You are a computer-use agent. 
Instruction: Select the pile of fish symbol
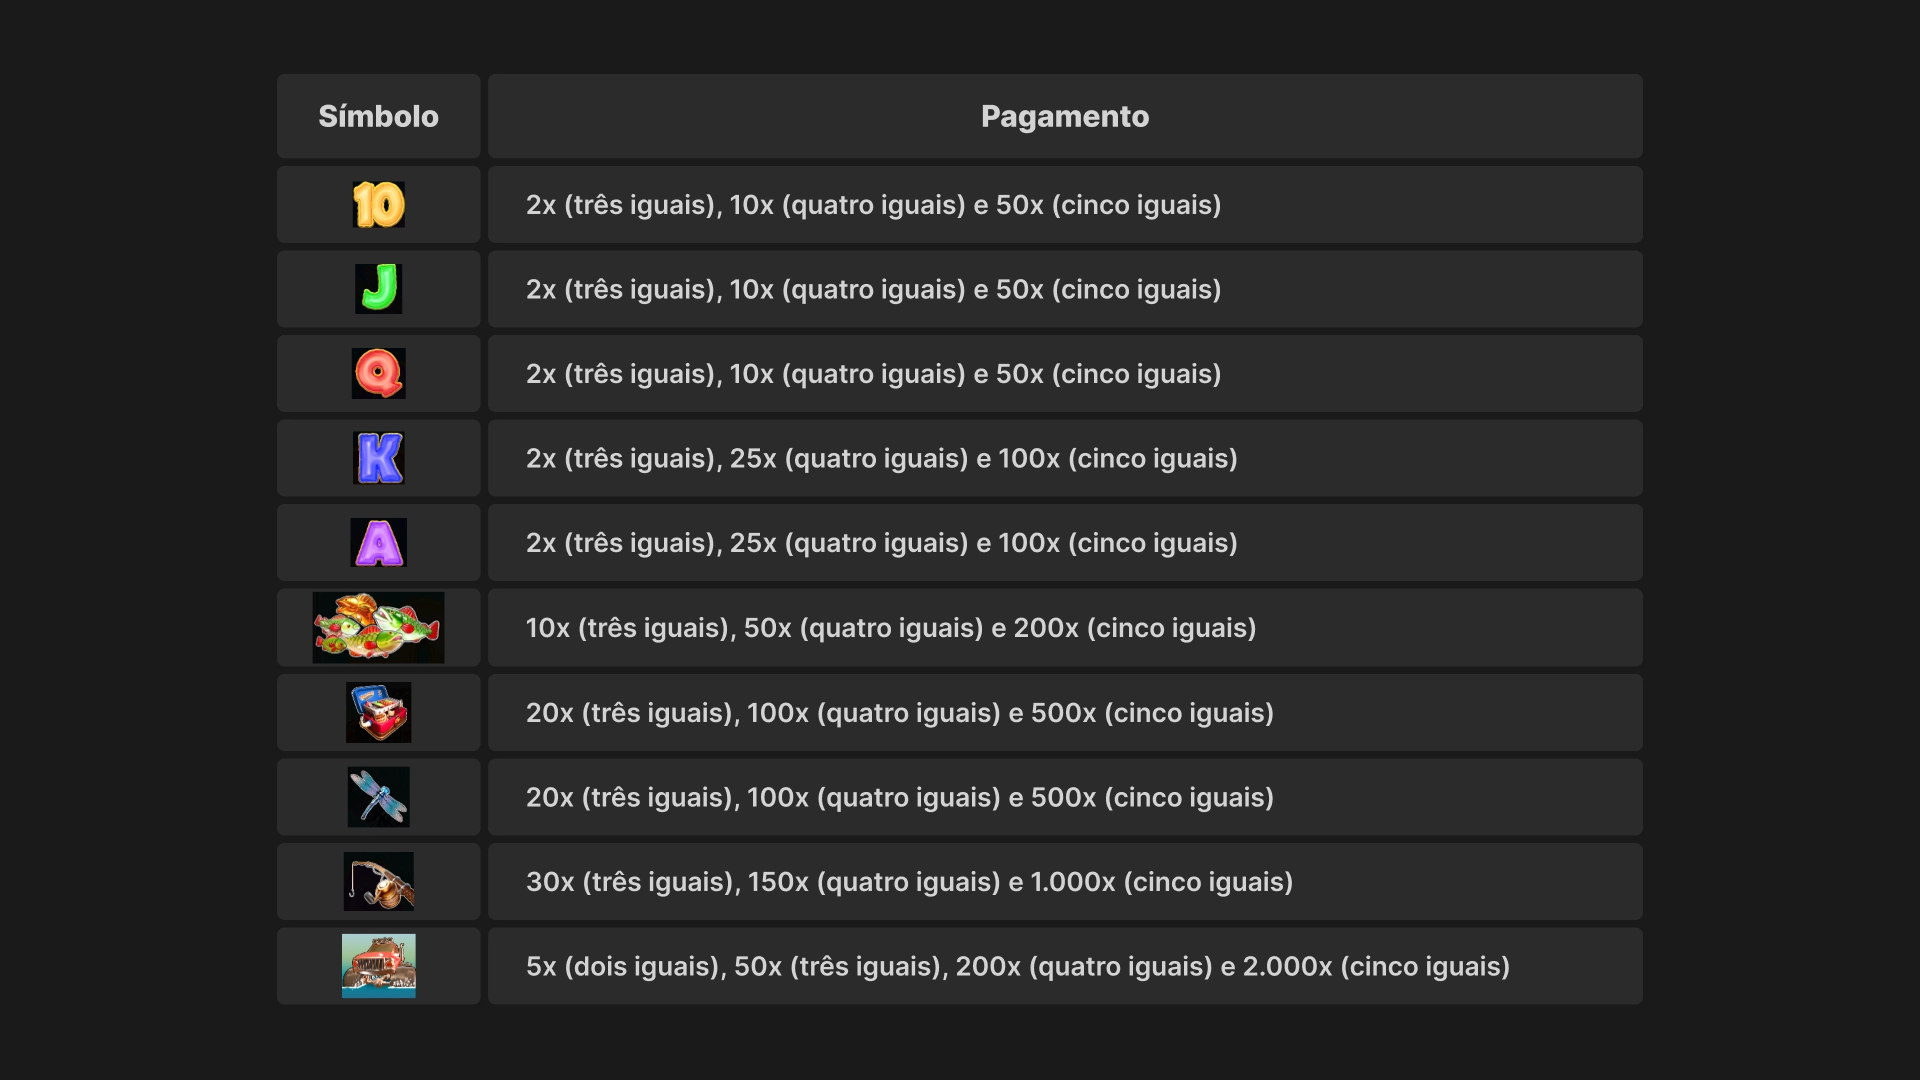pyautogui.click(x=378, y=628)
